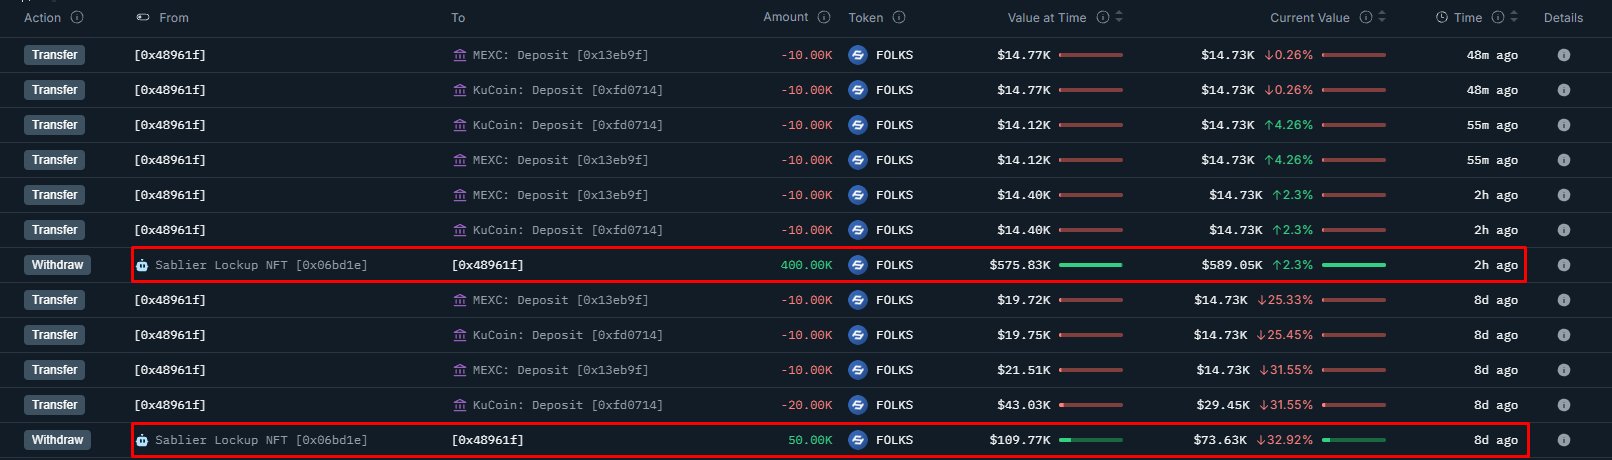1612x460 pixels.
Task: Click the From column header
Action: (173, 17)
